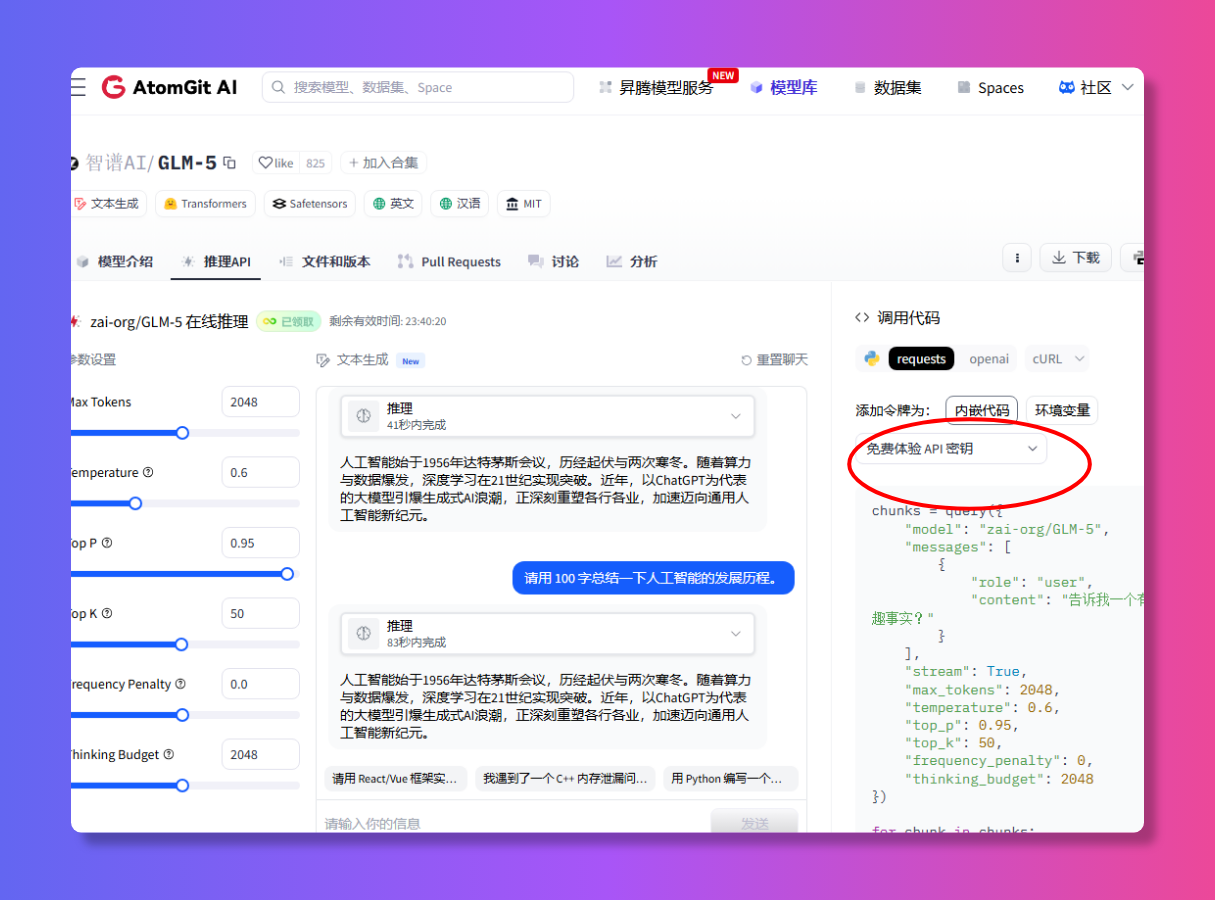Viewport: 1215px width, 900px height.
Task: Click the AtomGit AI logo
Action: click(x=170, y=87)
